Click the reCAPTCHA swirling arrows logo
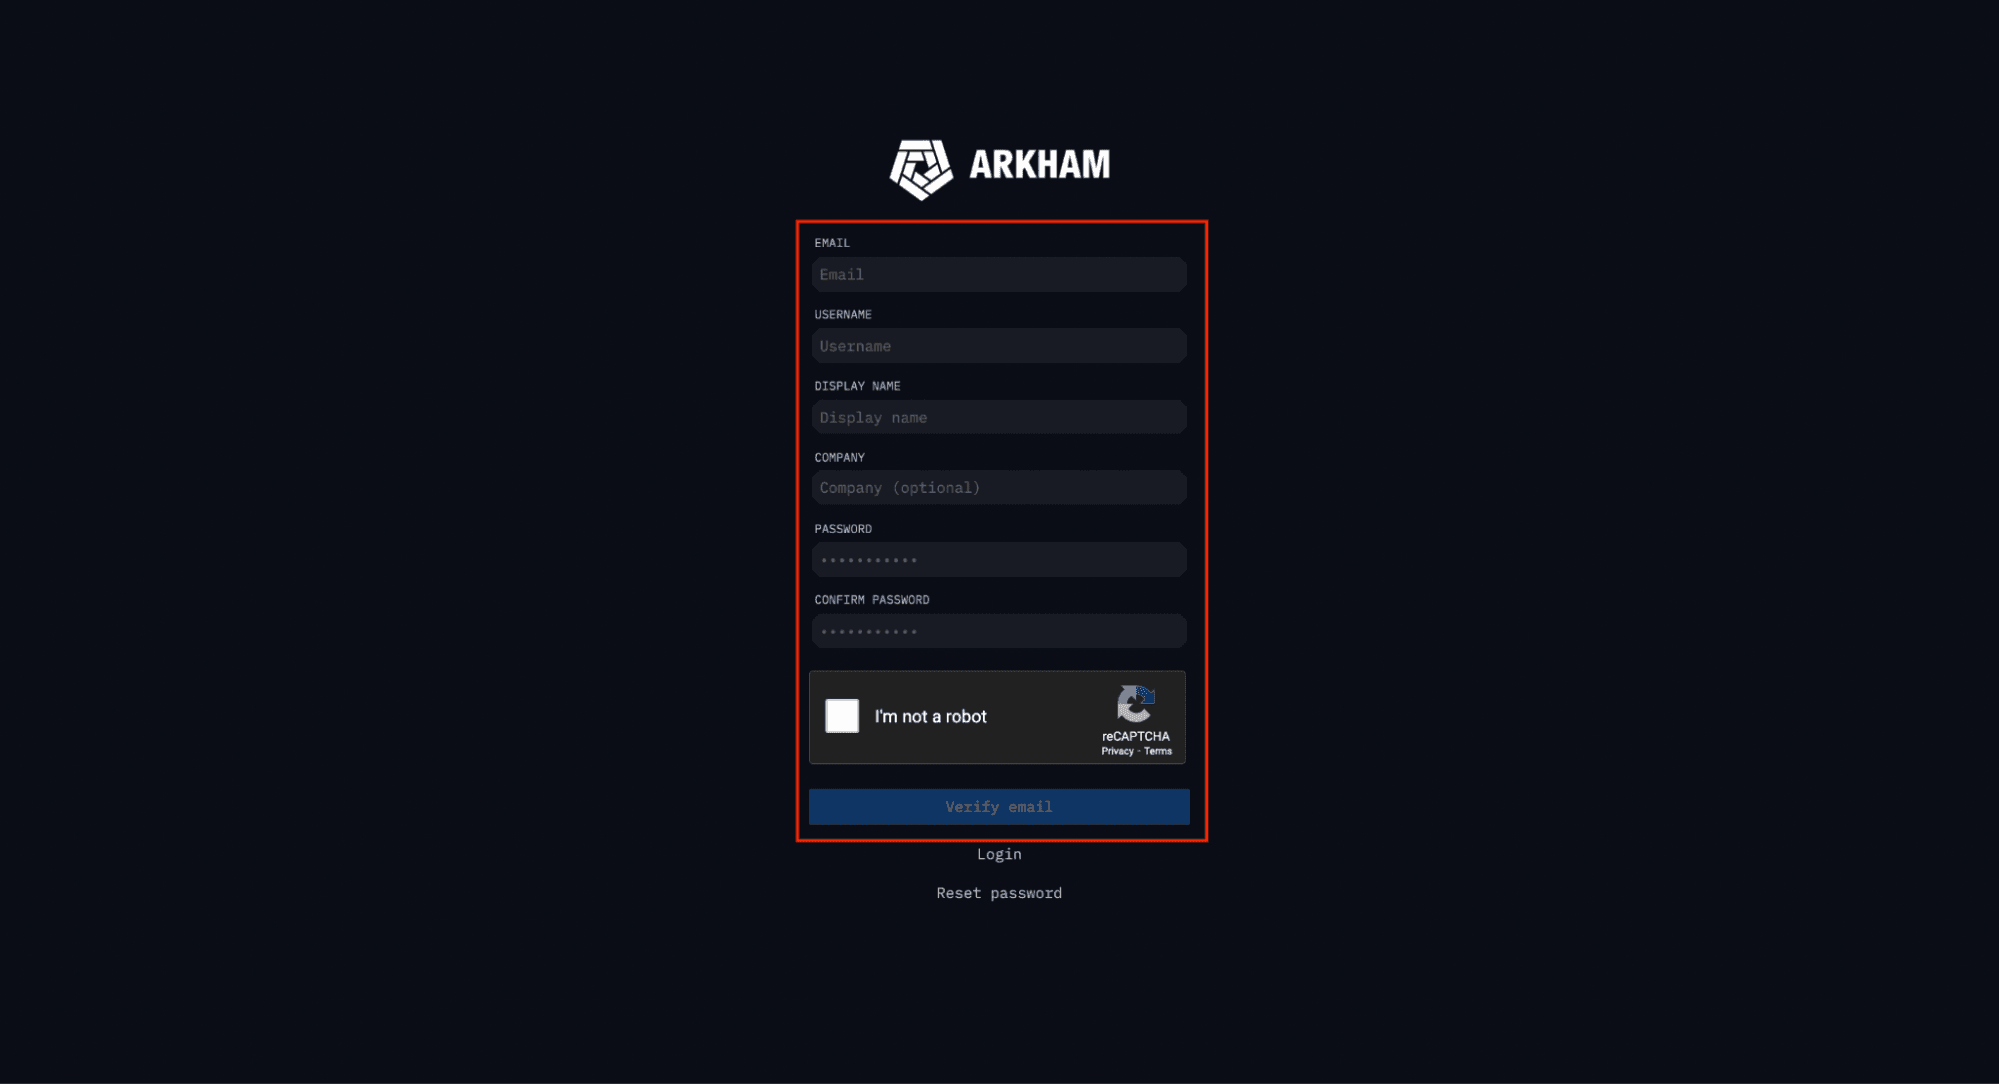1999x1085 pixels. tap(1136, 704)
